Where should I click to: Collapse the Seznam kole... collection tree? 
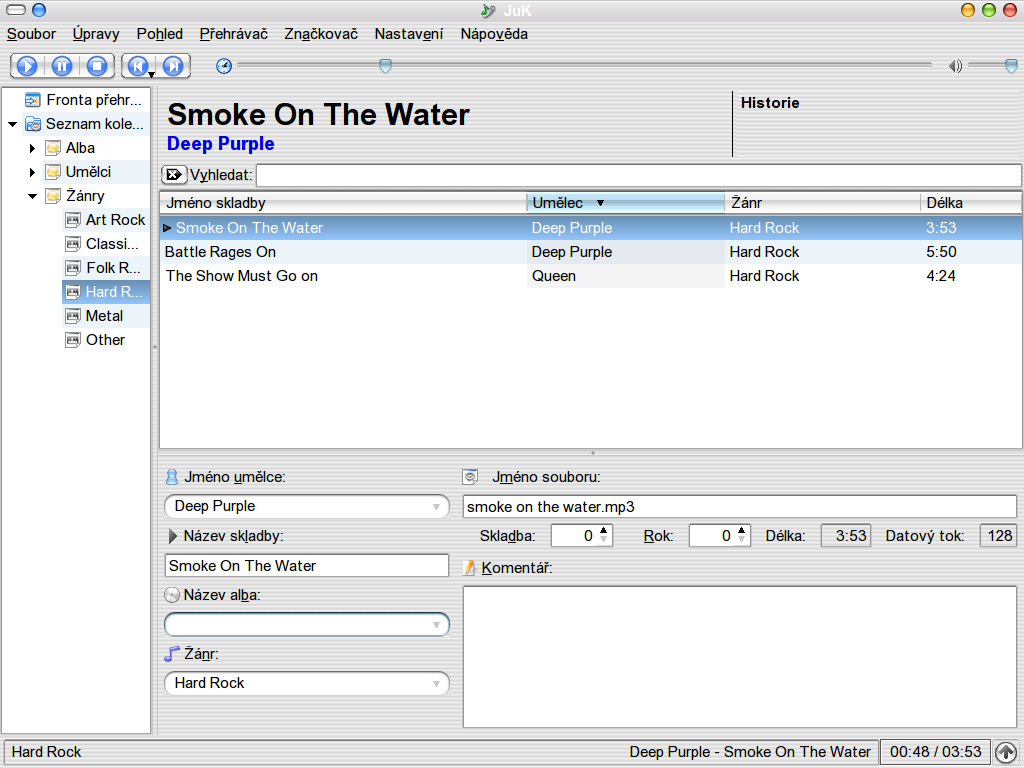[12, 124]
